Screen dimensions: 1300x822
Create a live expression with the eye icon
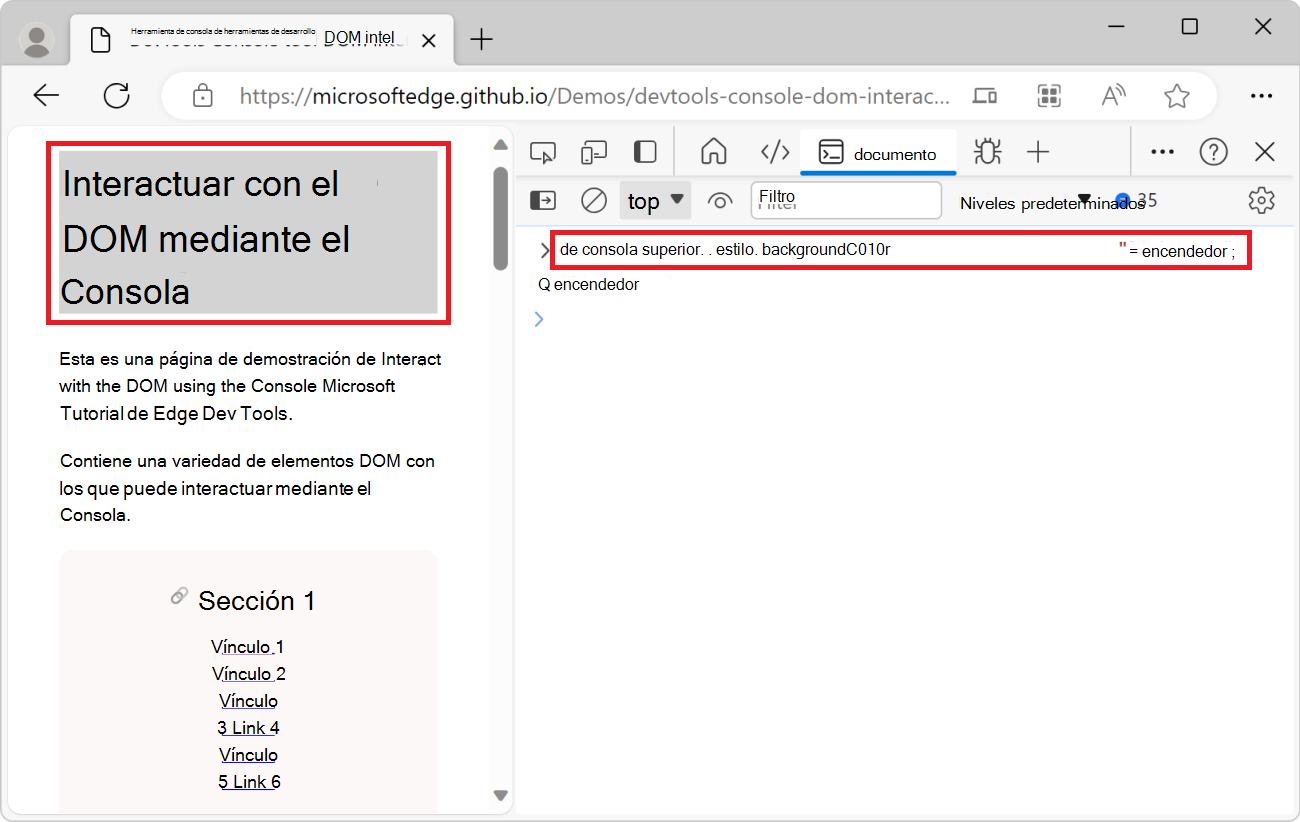[720, 200]
